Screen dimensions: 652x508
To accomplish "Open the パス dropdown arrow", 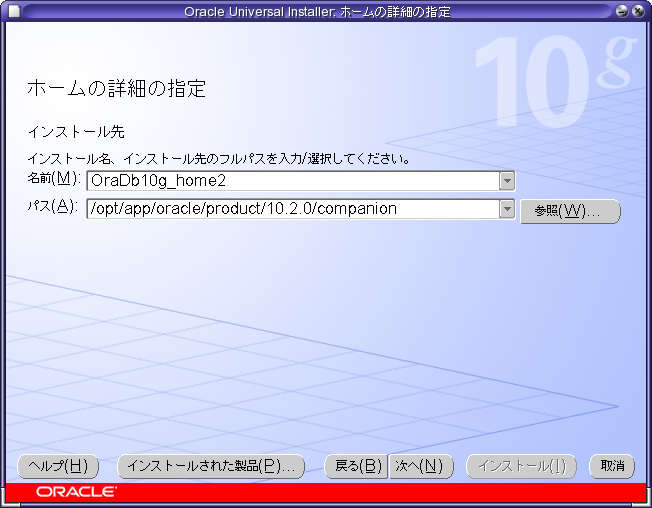I will click(507, 209).
